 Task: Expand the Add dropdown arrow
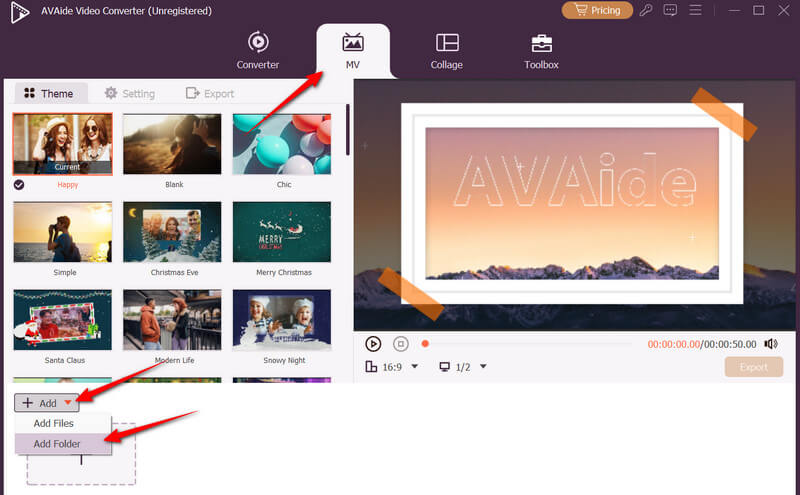tap(67, 403)
